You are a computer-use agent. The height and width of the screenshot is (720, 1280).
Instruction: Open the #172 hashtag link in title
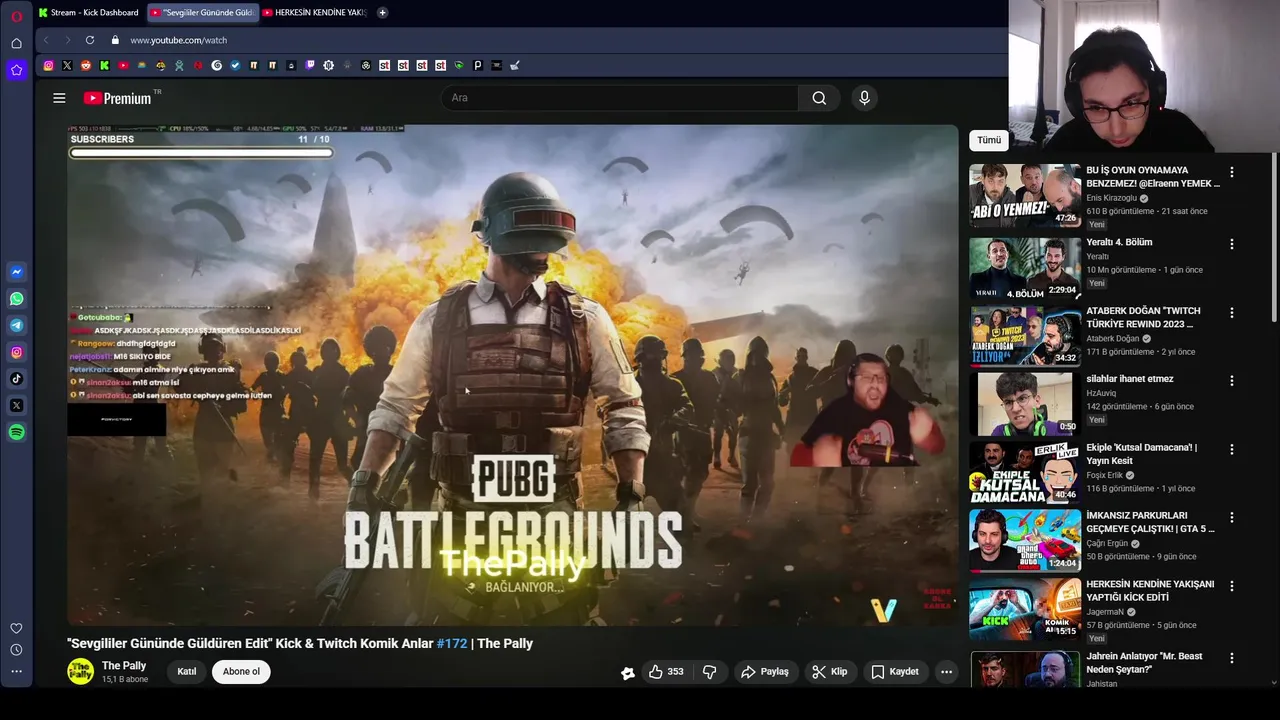452,644
